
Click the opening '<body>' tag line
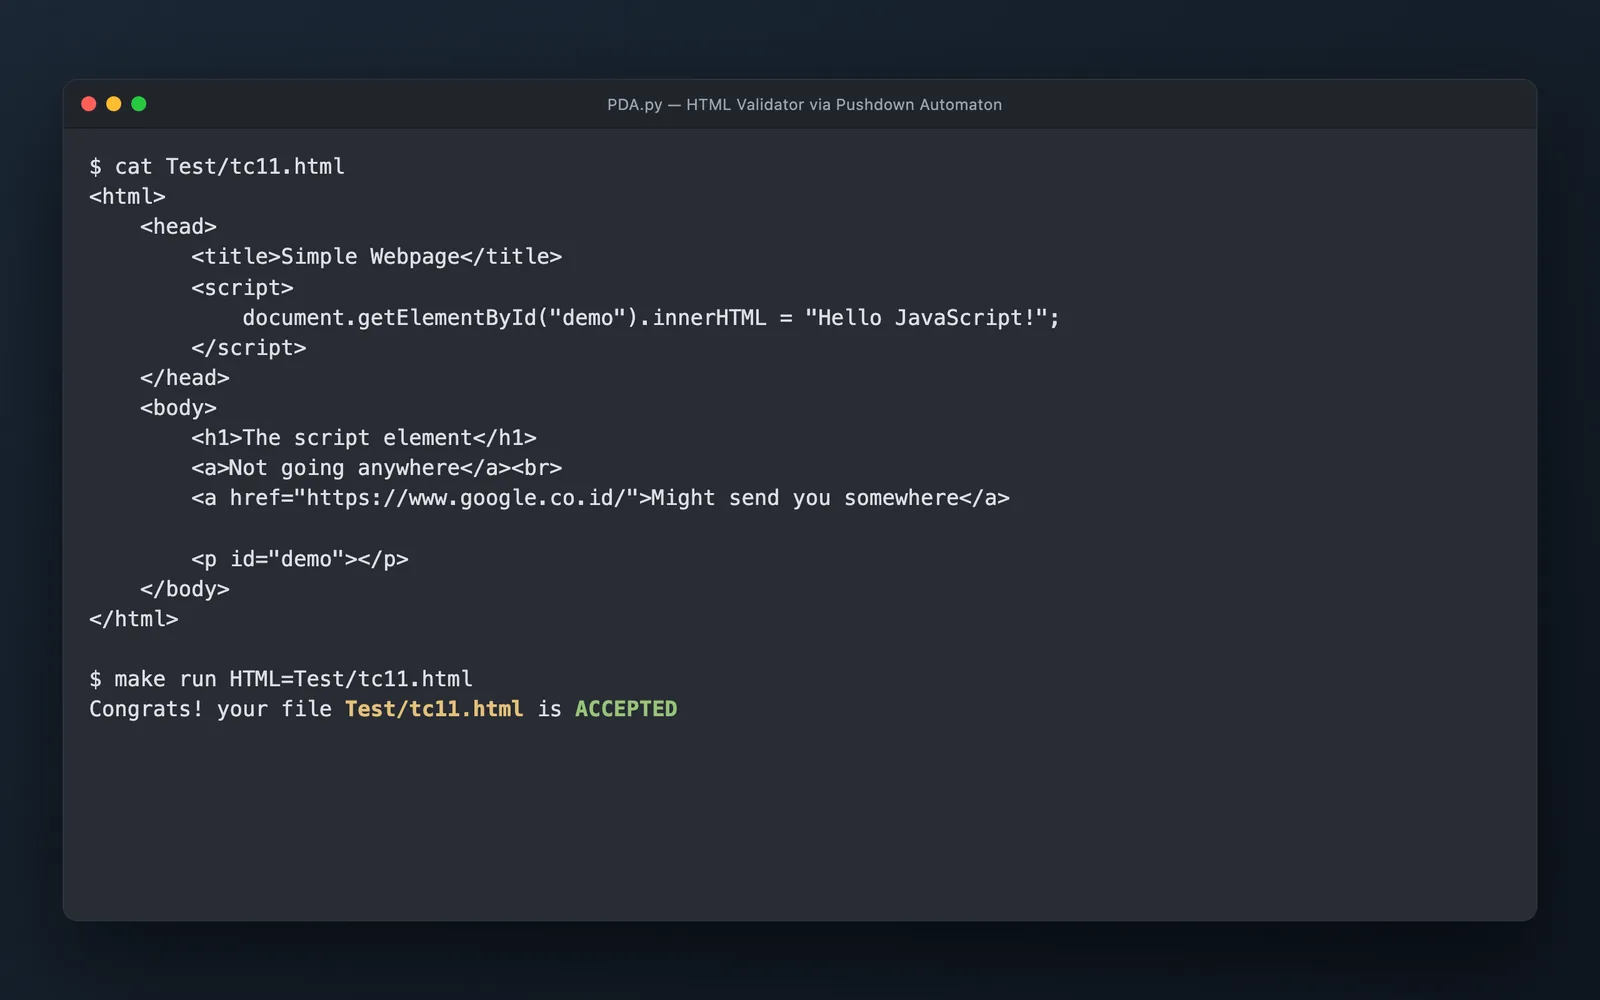(x=178, y=408)
